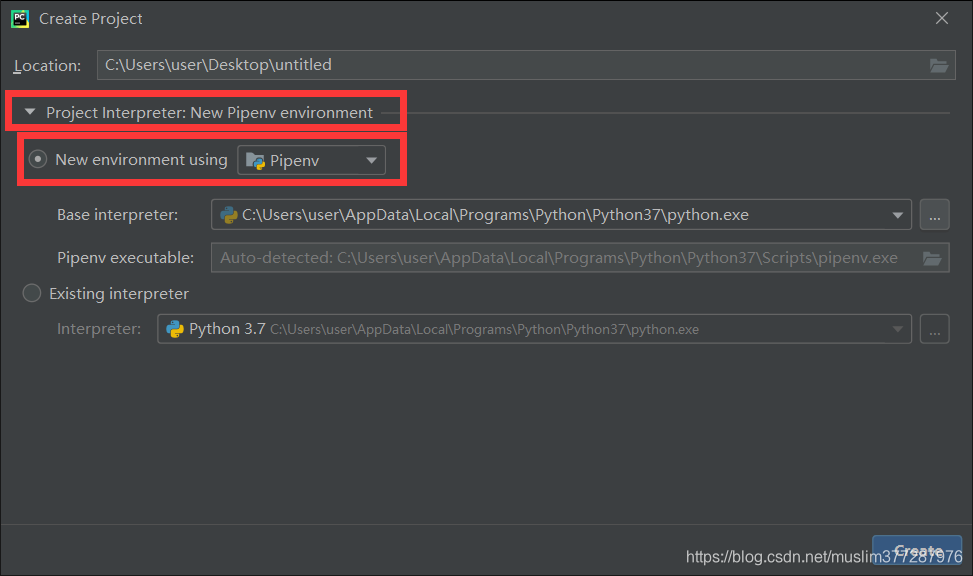Open the Python 3.7 interpreter dropdown
This screenshot has height=576, width=973.
pos(534,329)
